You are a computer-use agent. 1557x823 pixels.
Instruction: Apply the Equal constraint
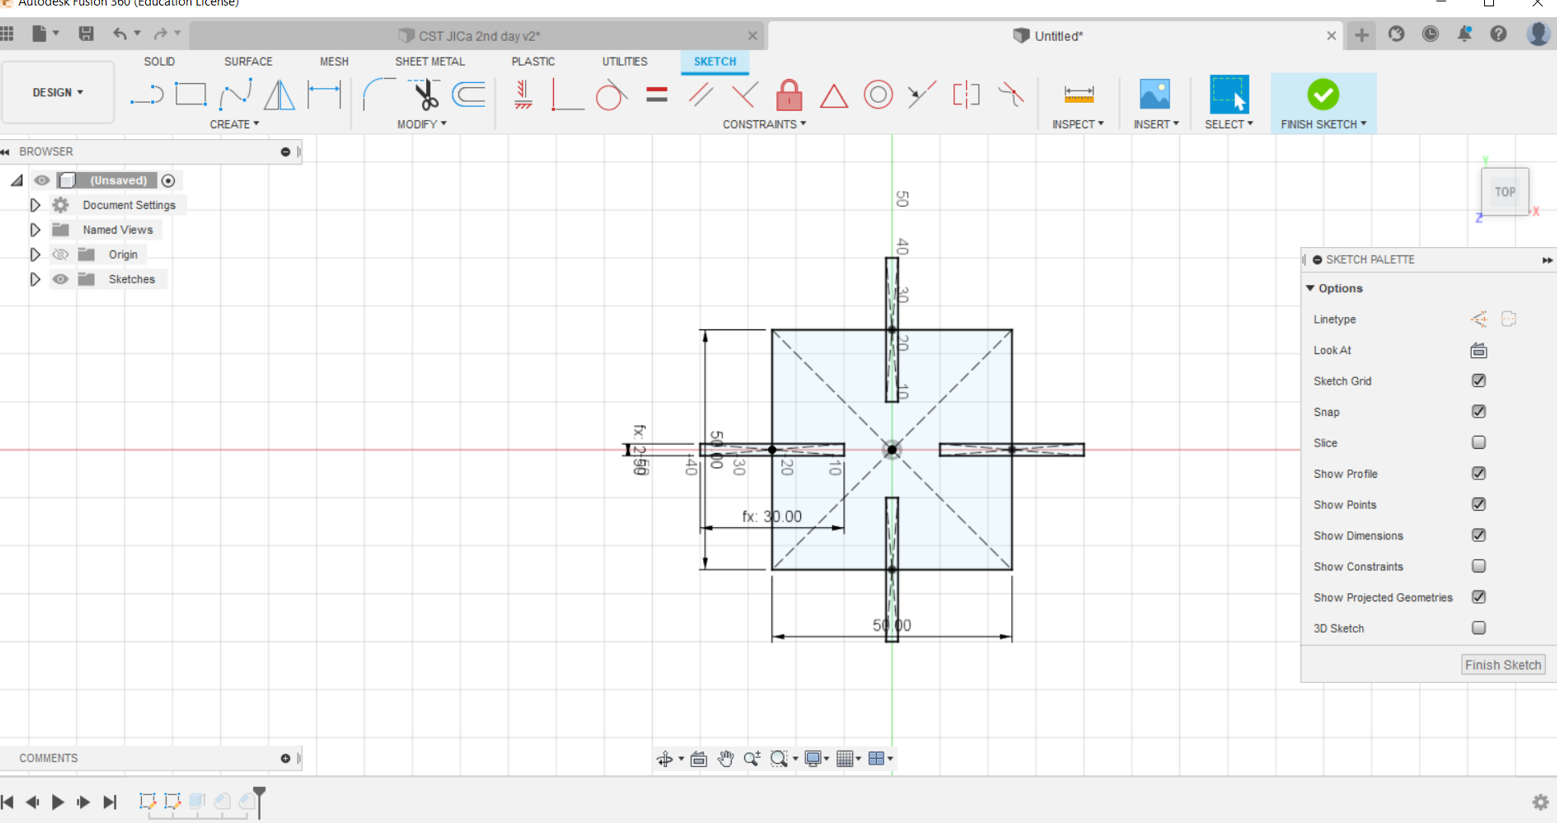[x=657, y=95]
